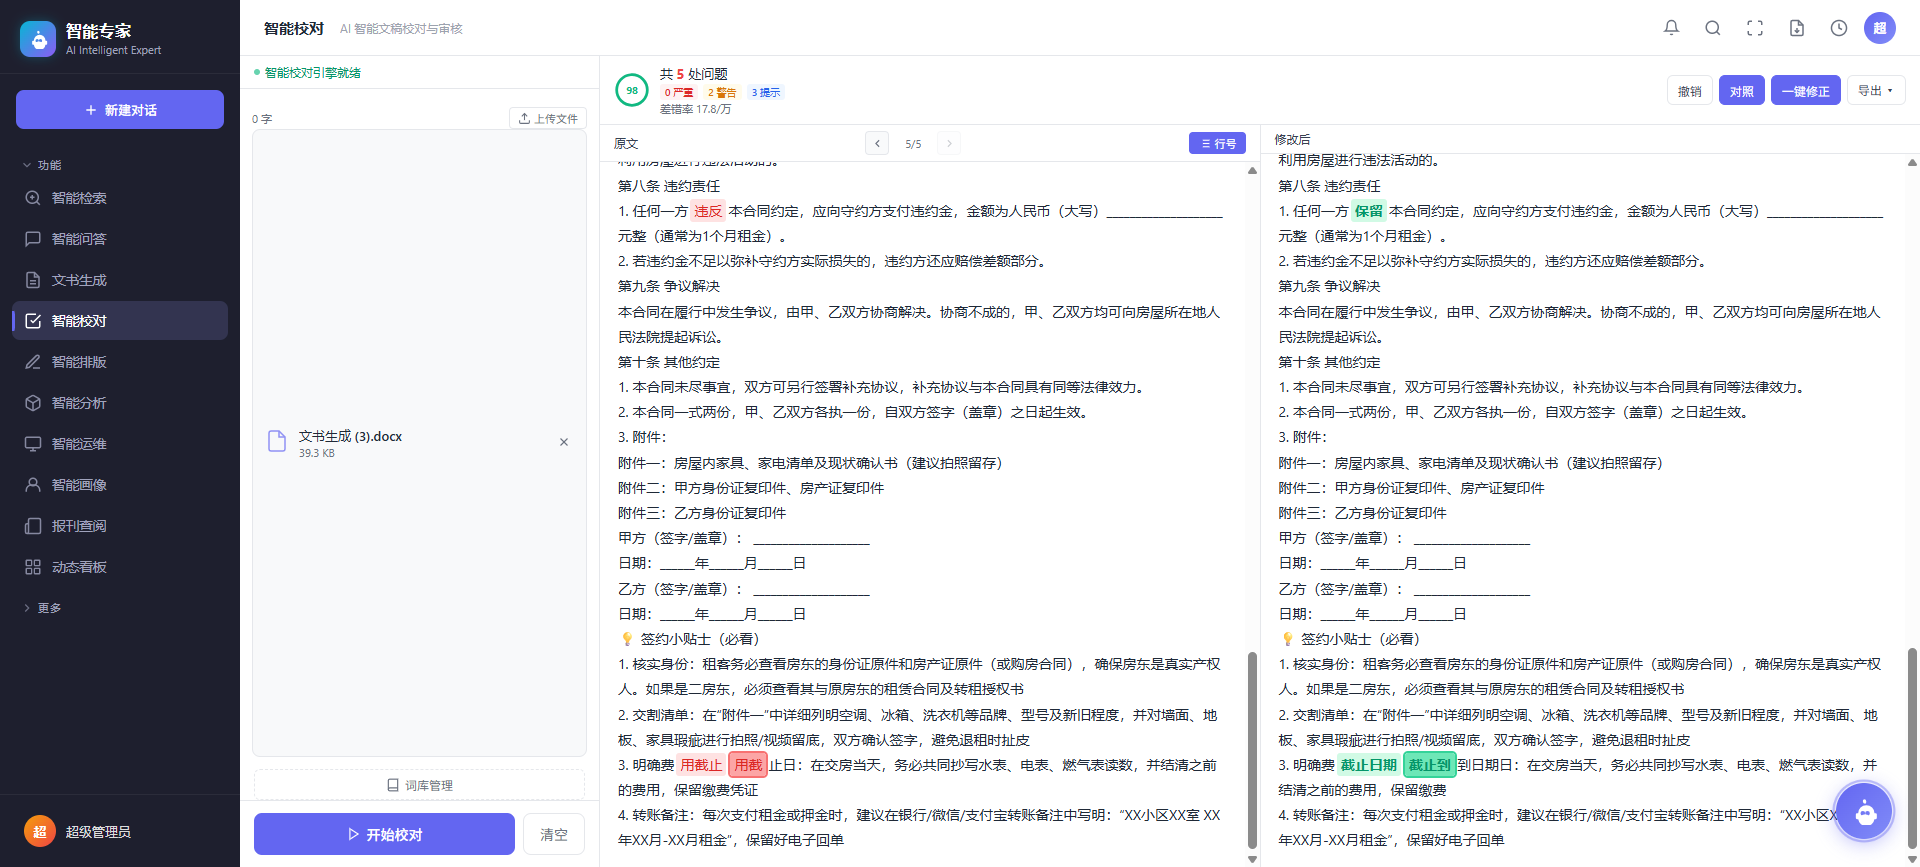Open the 导出 export dropdown
Image resolution: width=1920 pixels, height=867 pixels.
point(1876,91)
